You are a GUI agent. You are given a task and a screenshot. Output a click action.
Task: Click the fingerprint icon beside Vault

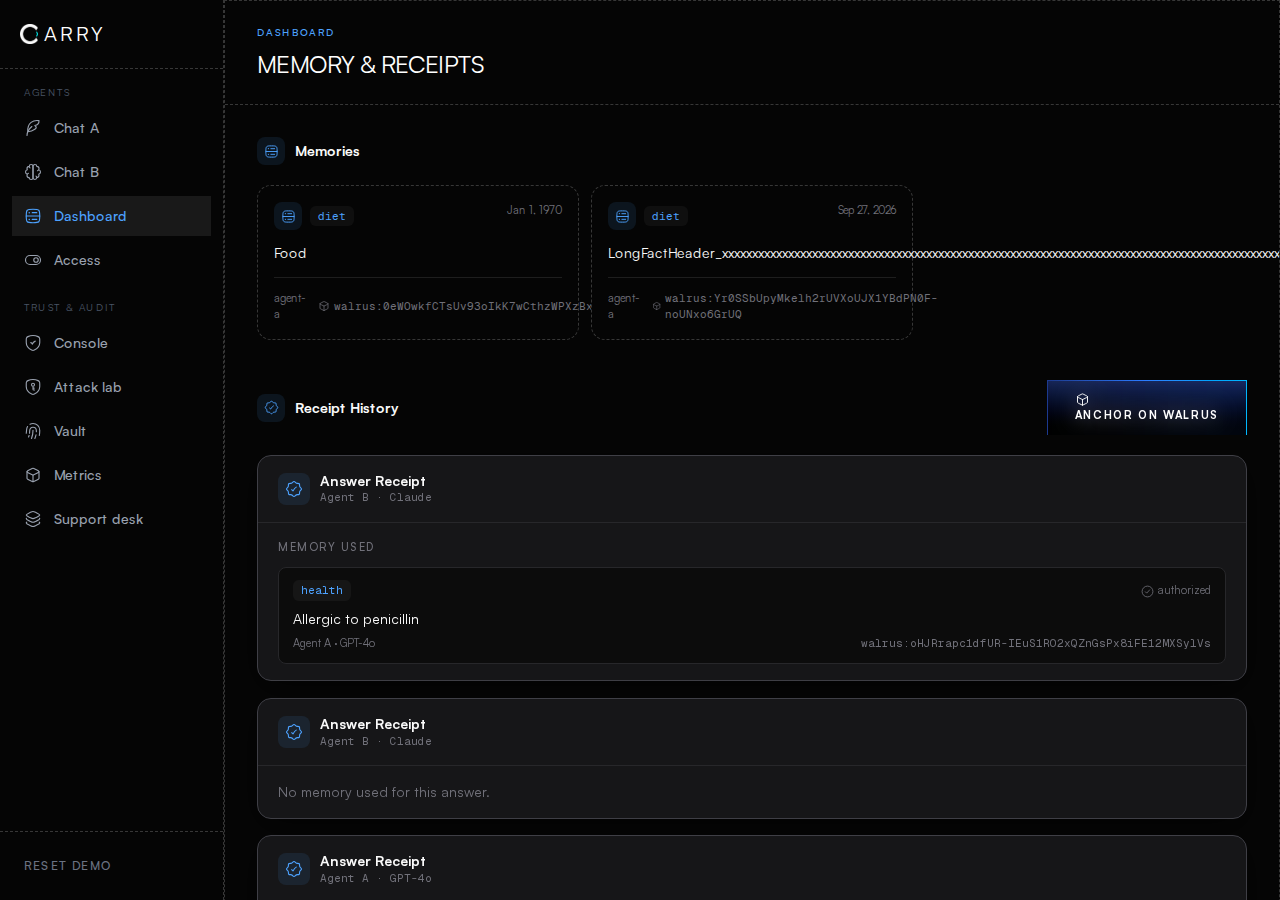click(x=33, y=431)
